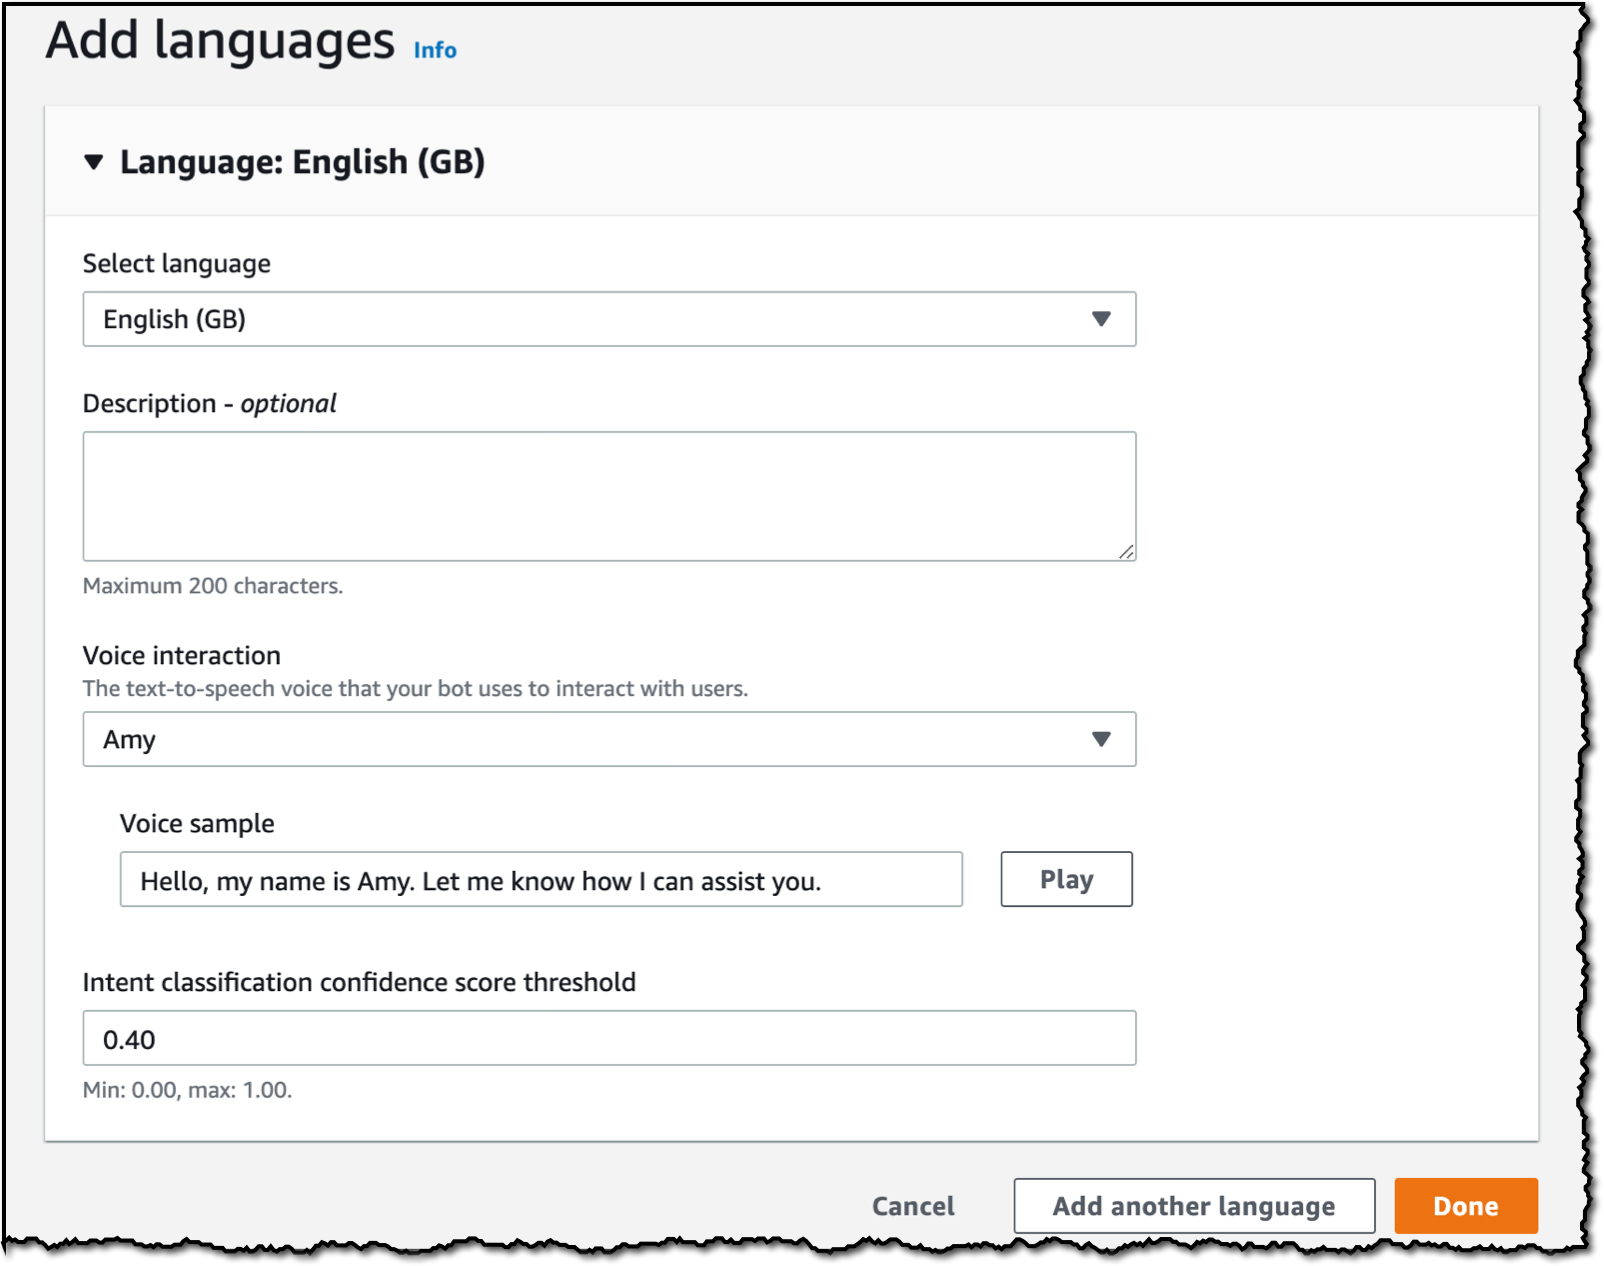The image size is (1604, 1266).
Task: Click the confidence score threshold field
Action: (609, 1038)
